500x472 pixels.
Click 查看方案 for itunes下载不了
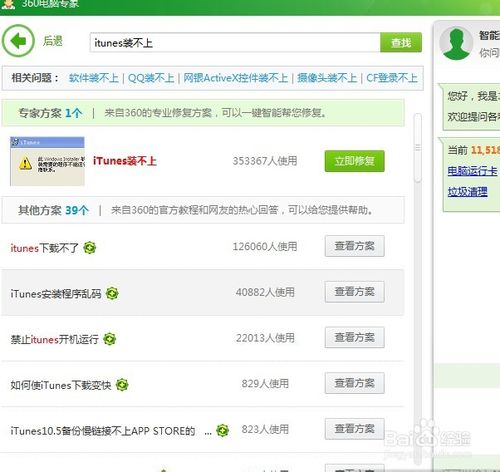pos(355,246)
